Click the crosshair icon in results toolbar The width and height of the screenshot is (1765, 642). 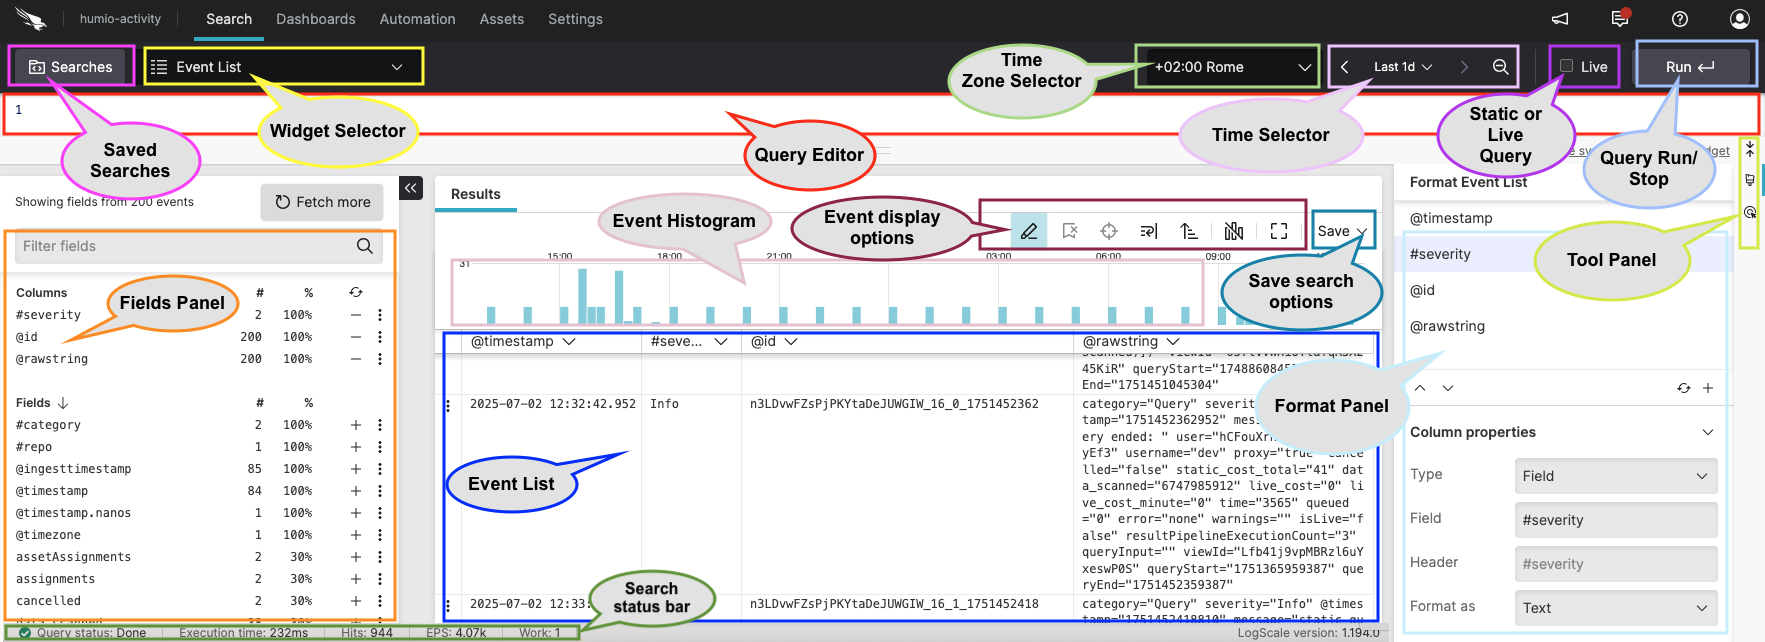point(1109,231)
